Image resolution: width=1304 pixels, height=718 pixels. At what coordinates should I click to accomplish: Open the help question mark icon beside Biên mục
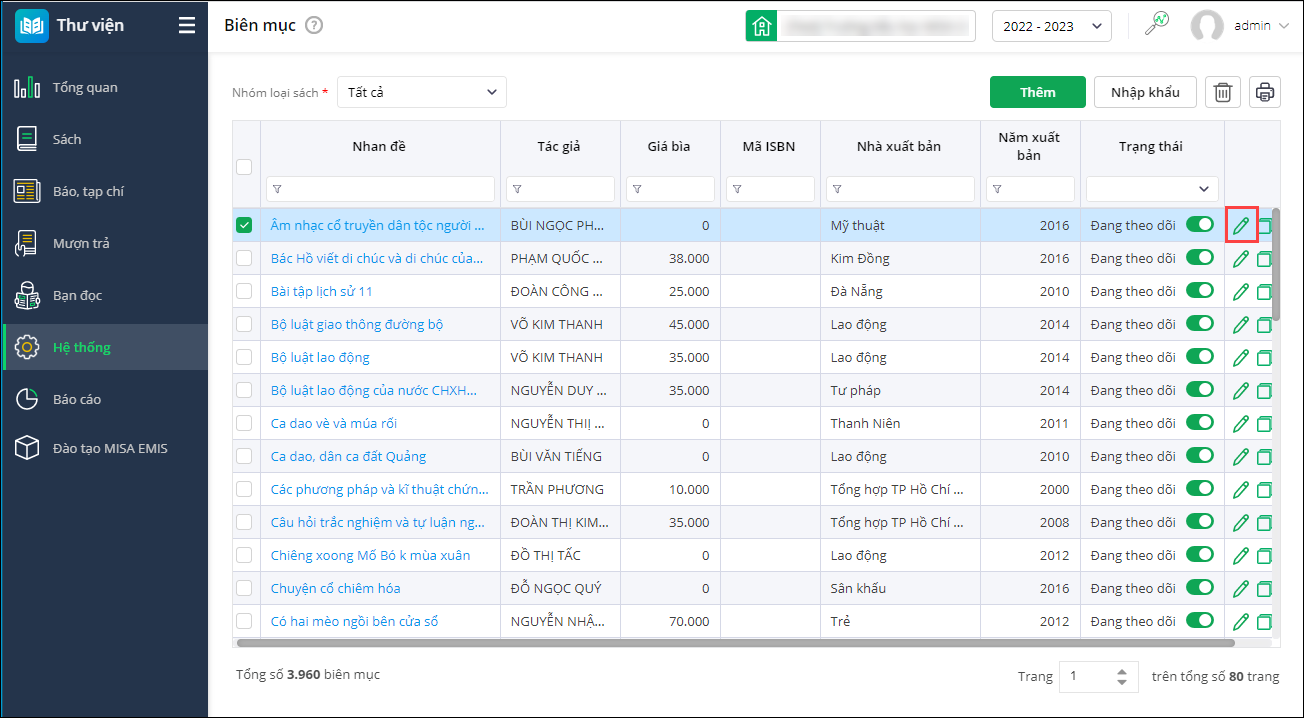314,26
